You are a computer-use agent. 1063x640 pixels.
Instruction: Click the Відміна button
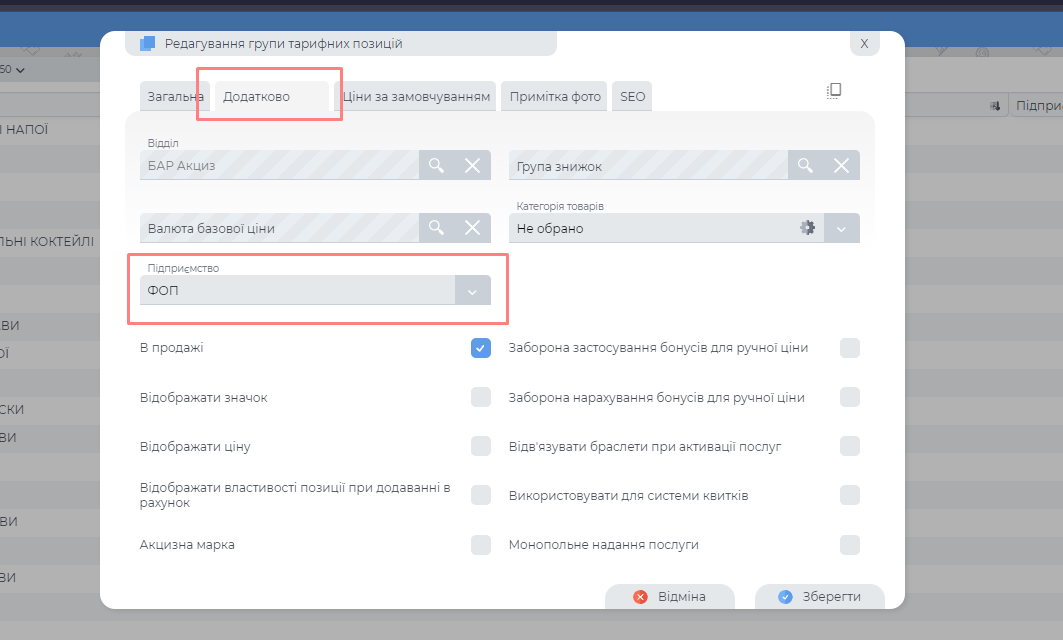[670, 597]
